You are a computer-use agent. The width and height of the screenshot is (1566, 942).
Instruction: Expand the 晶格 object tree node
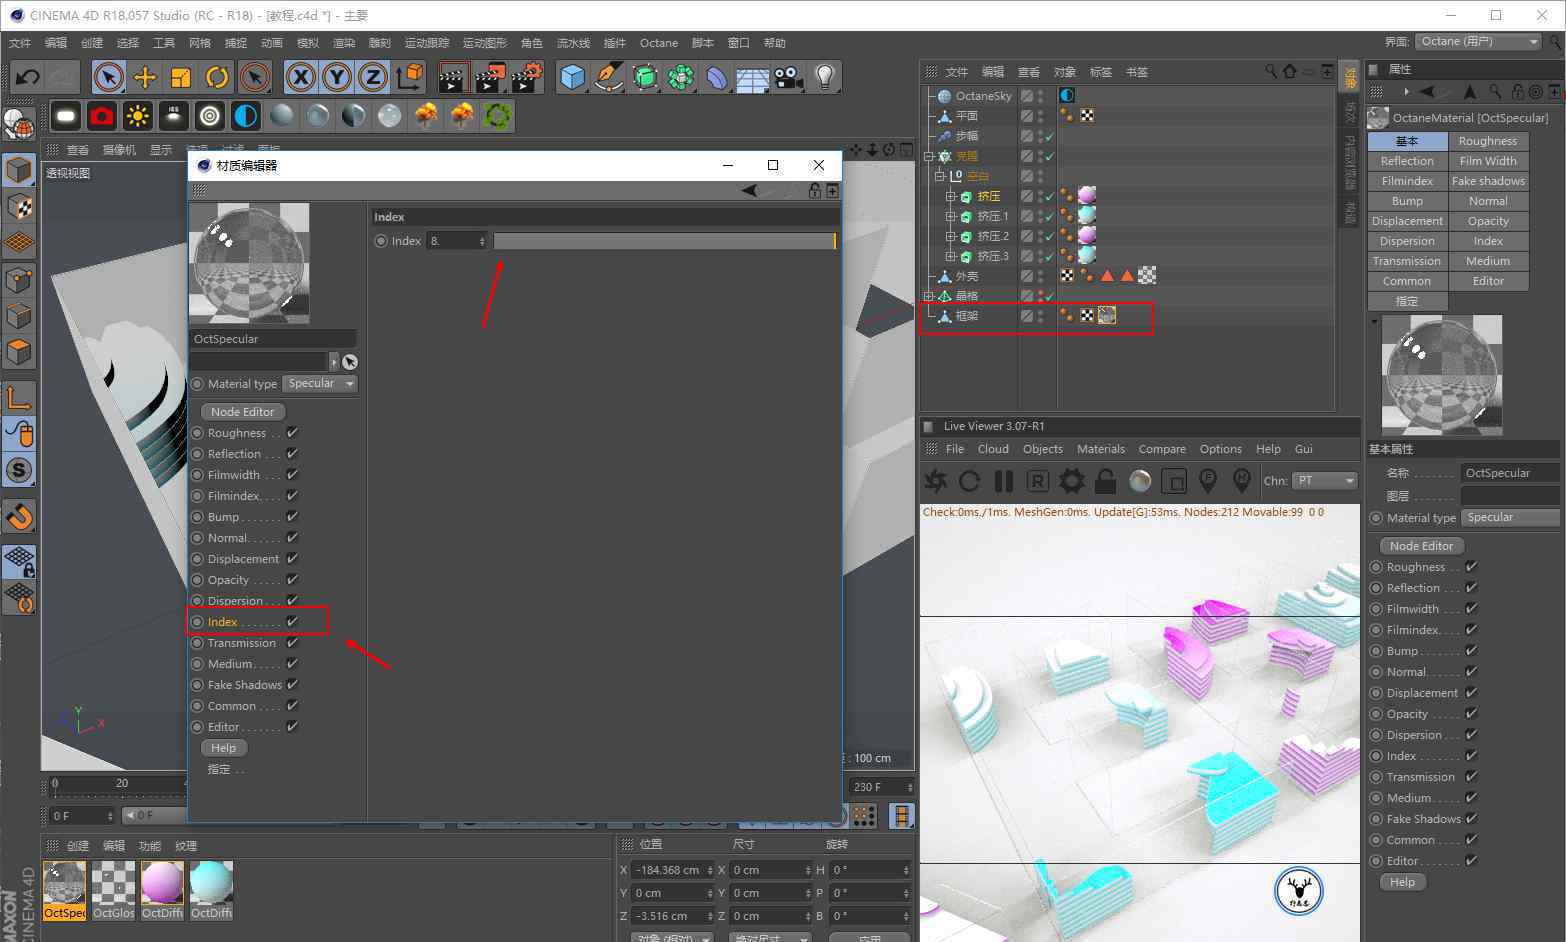929,296
